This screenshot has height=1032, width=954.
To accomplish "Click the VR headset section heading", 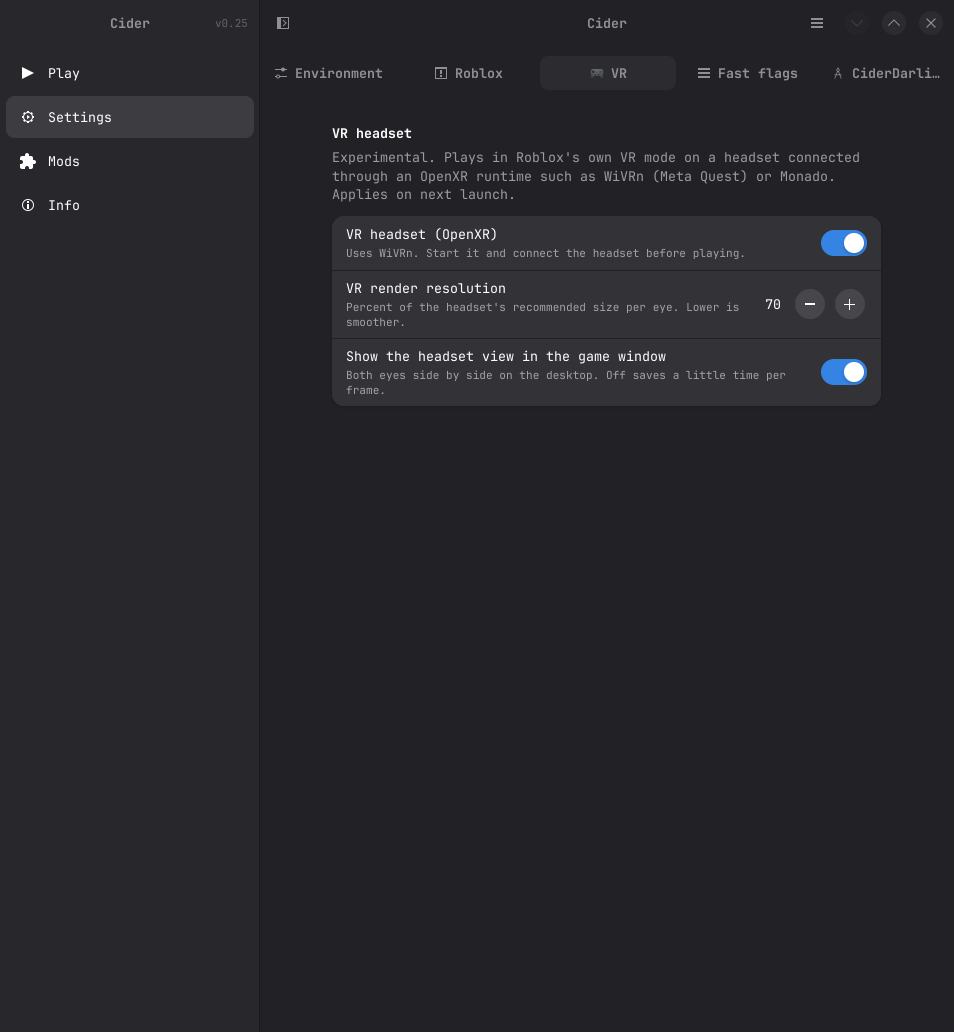I will click(x=372, y=134).
